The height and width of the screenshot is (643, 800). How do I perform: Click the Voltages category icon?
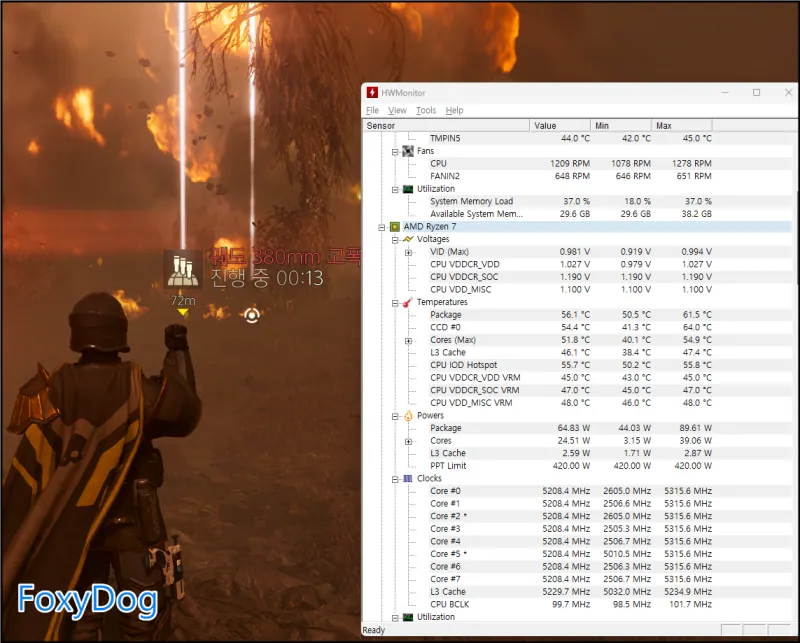pyautogui.click(x=408, y=239)
